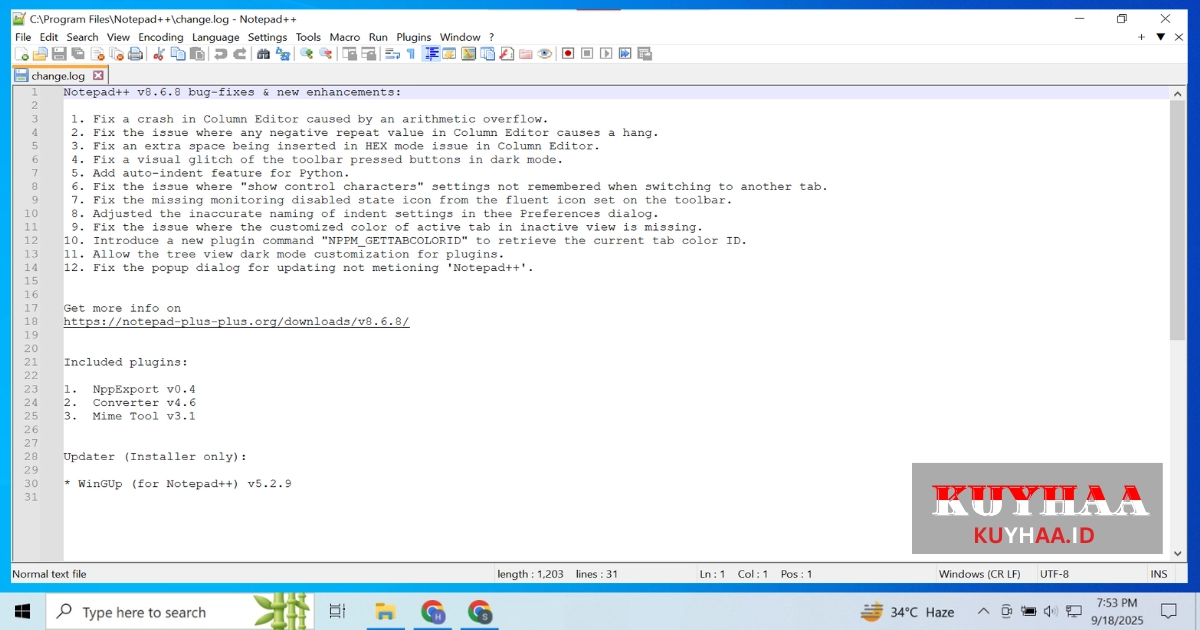Open the Window menu
The width and height of the screenshot is (1200, 630).
[x=460, y=37]
